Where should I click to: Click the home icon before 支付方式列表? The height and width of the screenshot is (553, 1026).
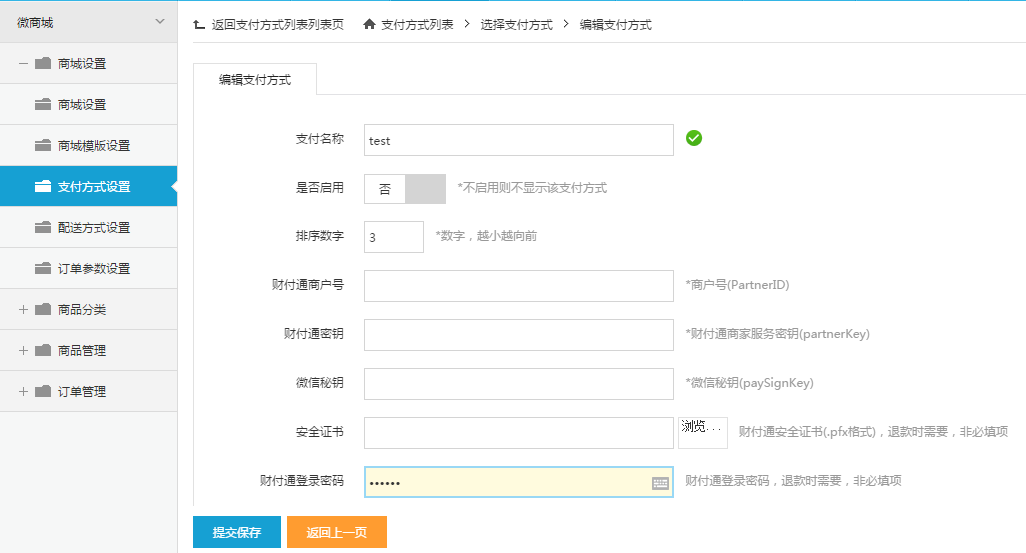pyautogui.click(x=370, y=24)
